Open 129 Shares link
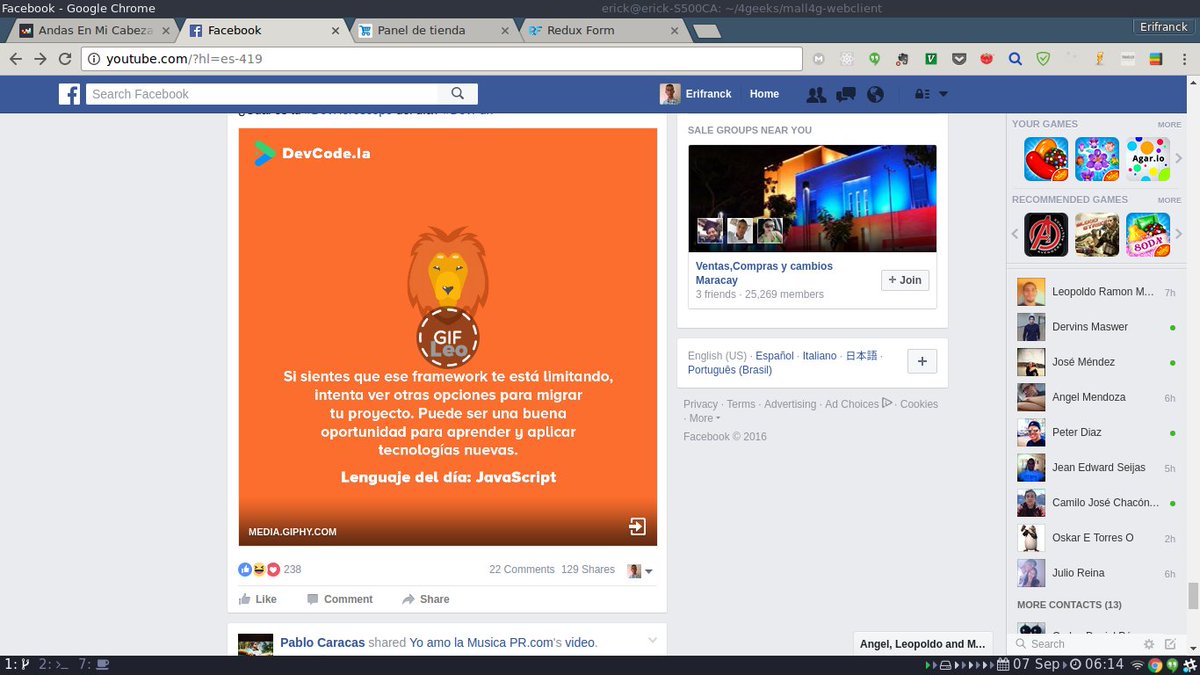1200x675 pixels. pyautogui.click(x=588, y=569)
